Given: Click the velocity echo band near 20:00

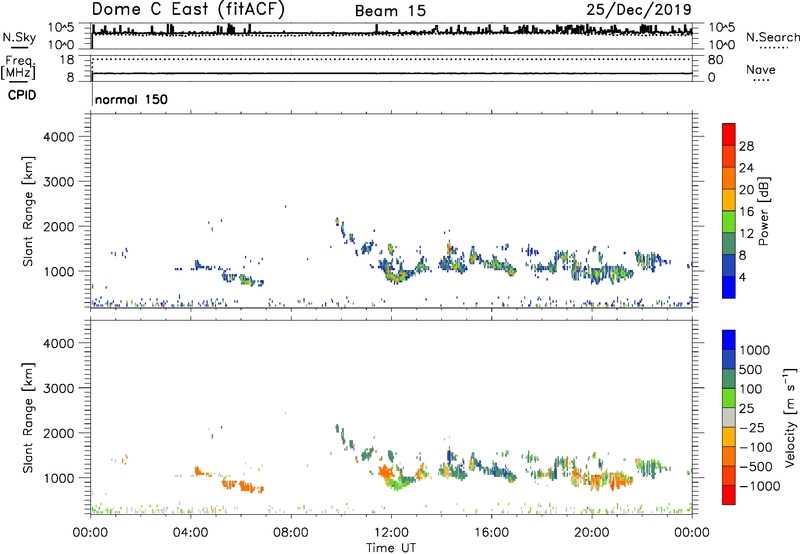Looking at the screenshot, I should click(x=602, y=480).
